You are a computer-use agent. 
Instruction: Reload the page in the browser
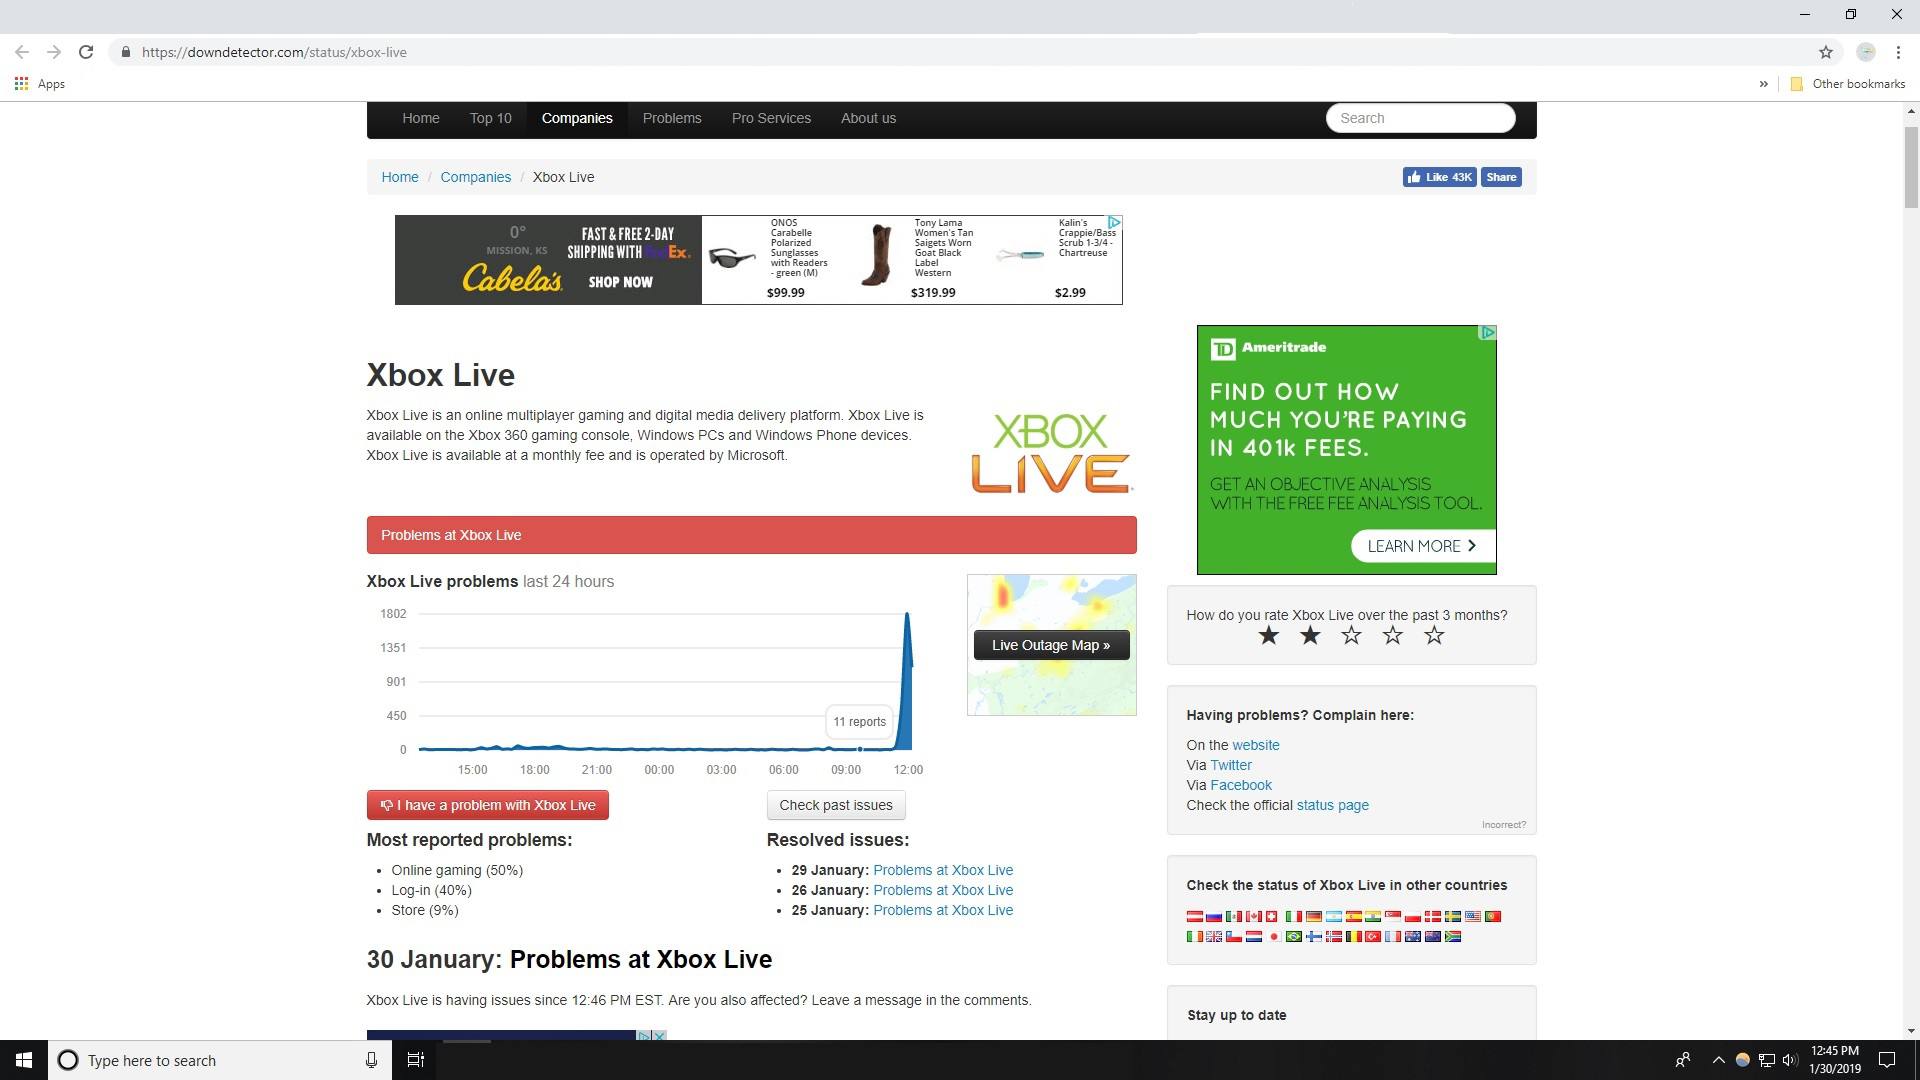click(x=86, y=52)
